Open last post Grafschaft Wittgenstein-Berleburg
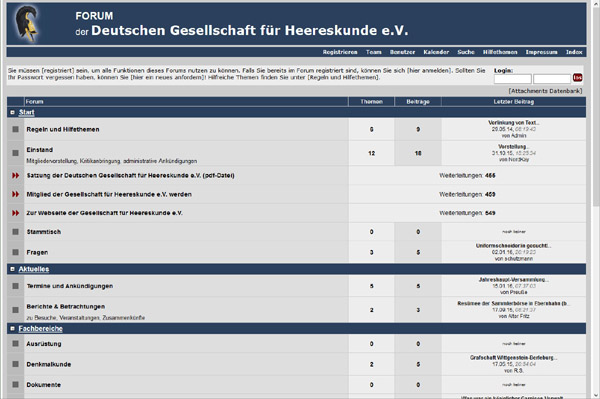This screenshot has height=399, width=600. [x=514, y=358]
